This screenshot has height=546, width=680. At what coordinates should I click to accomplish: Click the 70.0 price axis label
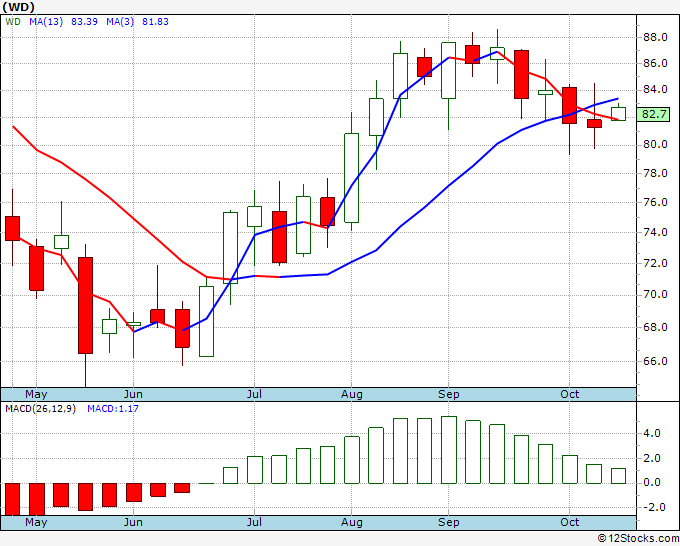coord(655,294)
